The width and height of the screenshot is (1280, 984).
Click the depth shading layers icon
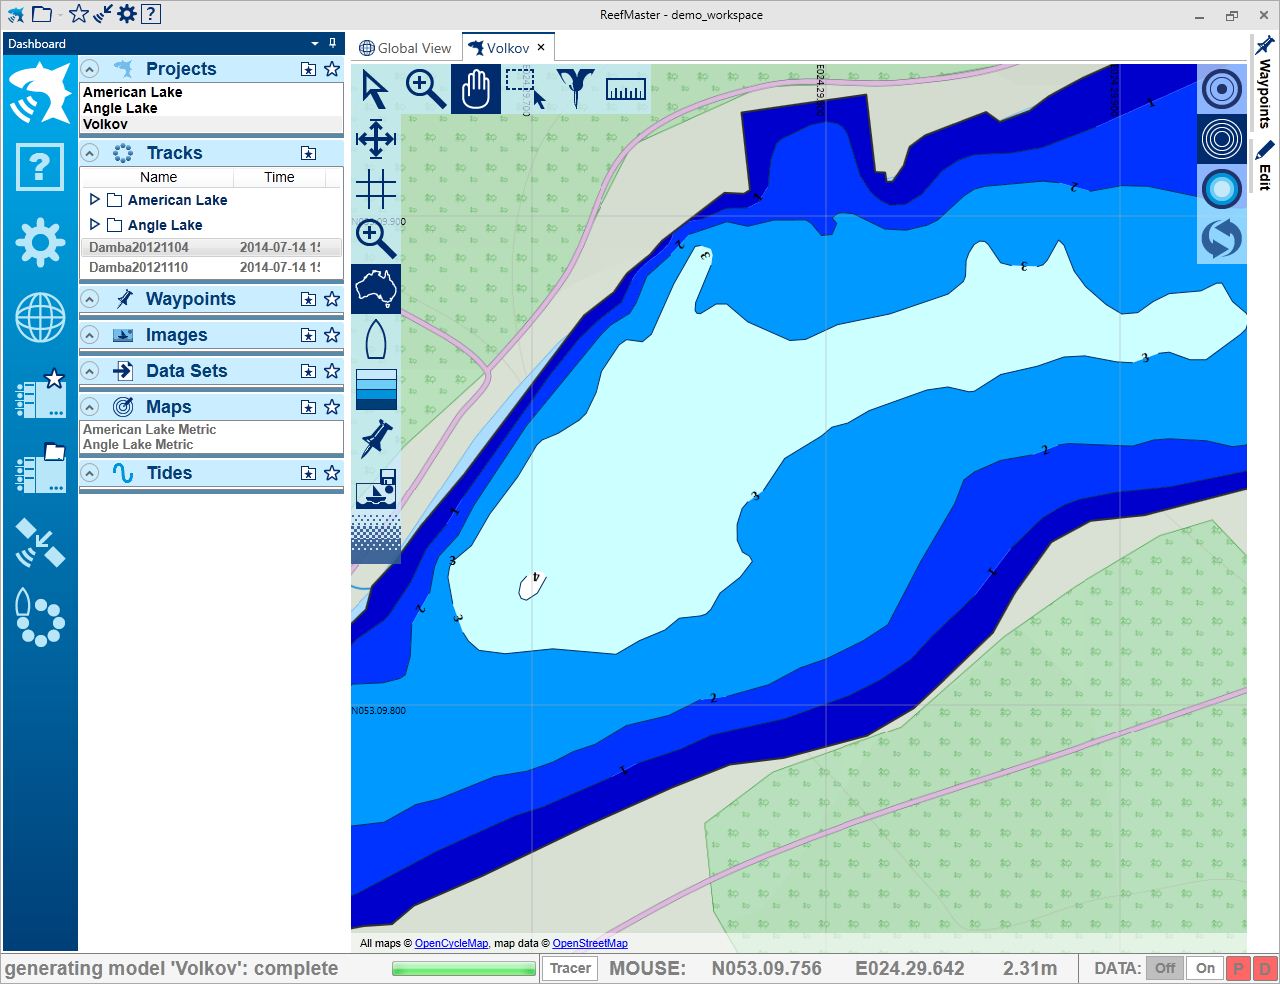pyautogui.click(x=376, y=389)
